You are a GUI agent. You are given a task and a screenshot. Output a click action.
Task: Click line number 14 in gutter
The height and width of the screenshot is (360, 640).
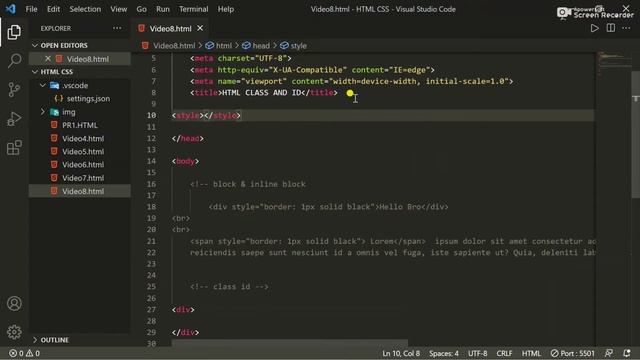click(151, 161)
